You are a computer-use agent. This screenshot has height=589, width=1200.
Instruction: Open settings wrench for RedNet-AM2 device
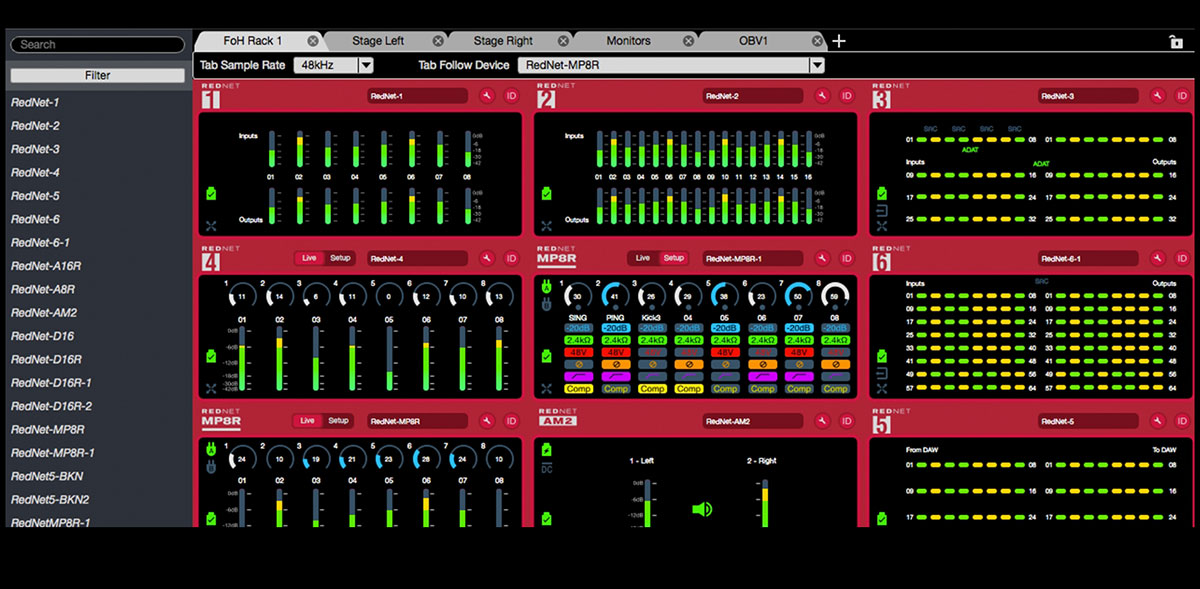(x=823, y=421)
